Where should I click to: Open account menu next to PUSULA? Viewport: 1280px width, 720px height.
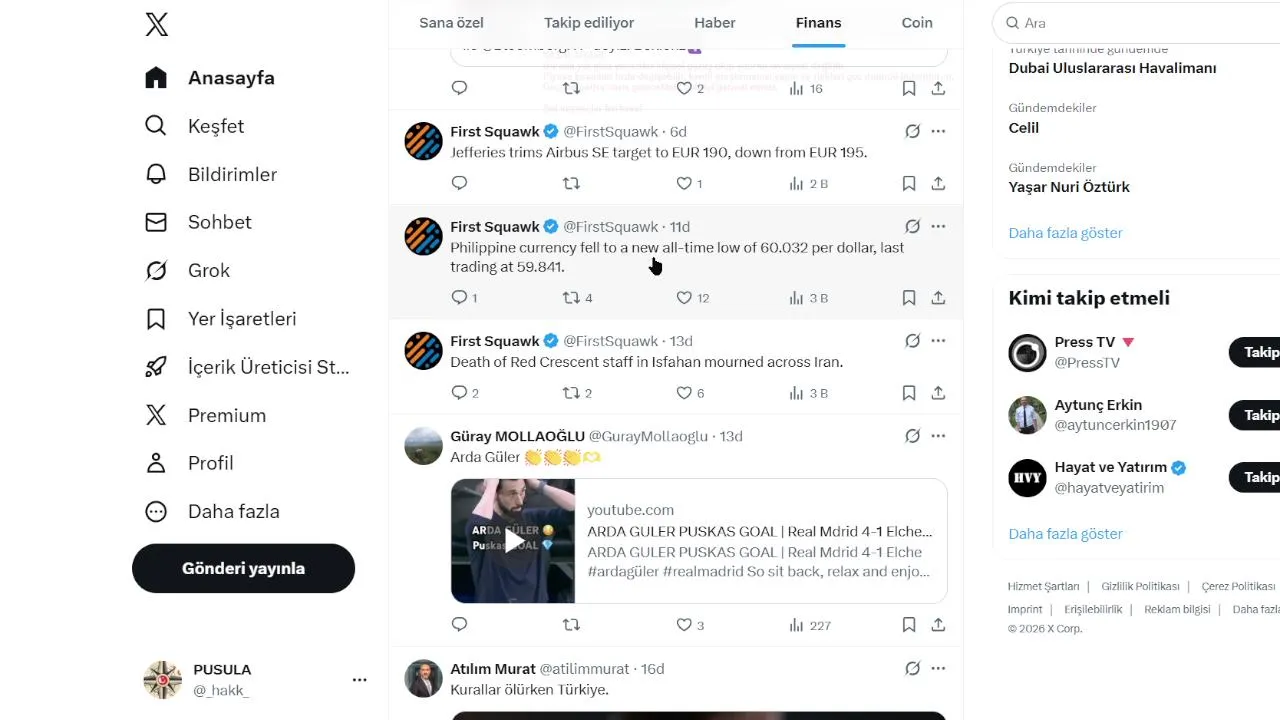tap(359, 680)
